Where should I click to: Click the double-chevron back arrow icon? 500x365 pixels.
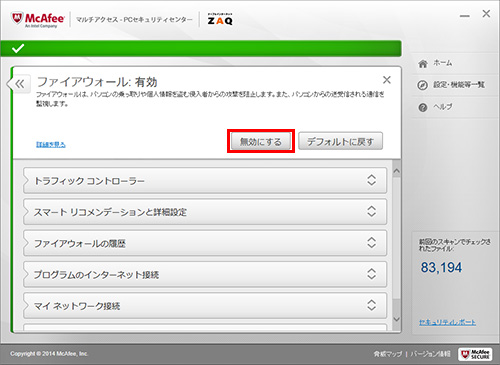point(20,84)
